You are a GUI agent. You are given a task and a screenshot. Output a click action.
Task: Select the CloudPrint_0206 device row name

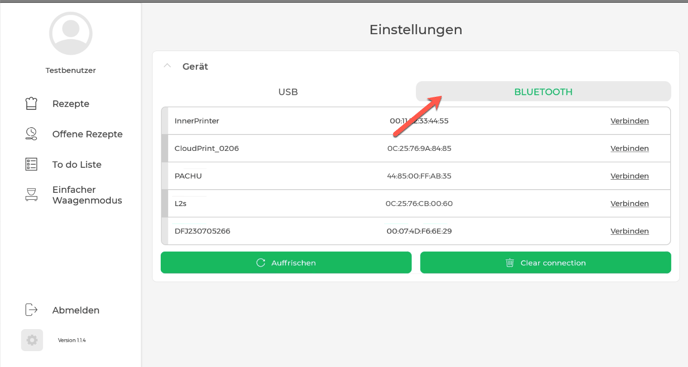207,148
